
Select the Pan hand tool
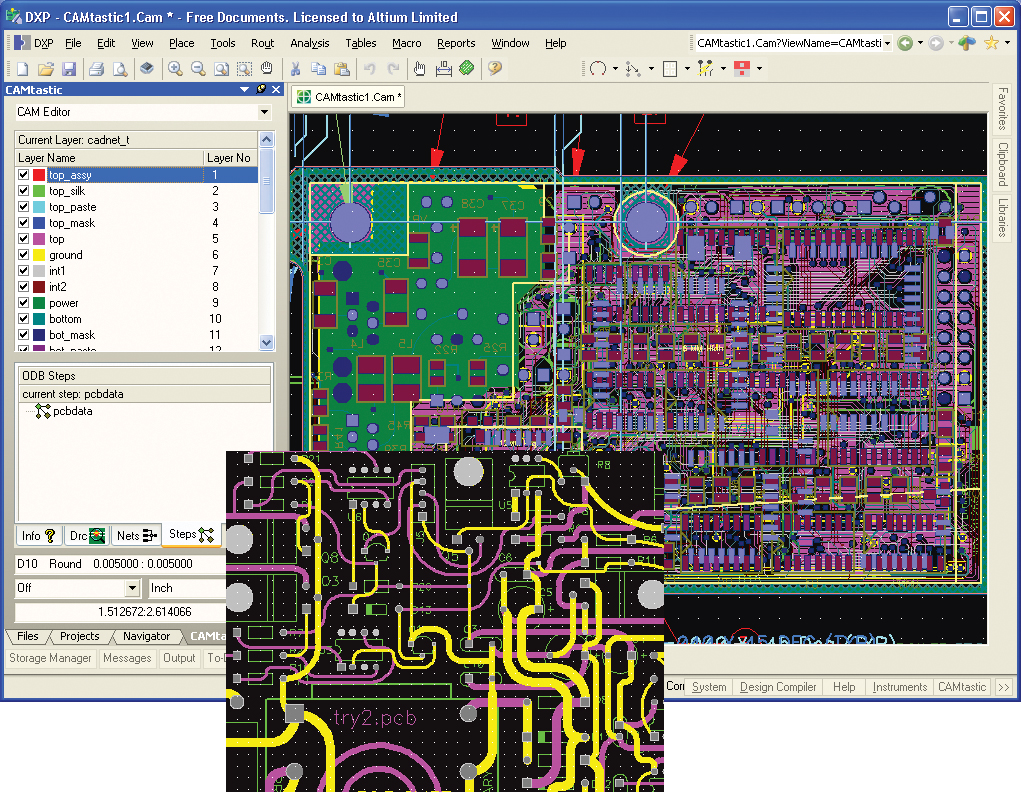(x=267, y=69)
